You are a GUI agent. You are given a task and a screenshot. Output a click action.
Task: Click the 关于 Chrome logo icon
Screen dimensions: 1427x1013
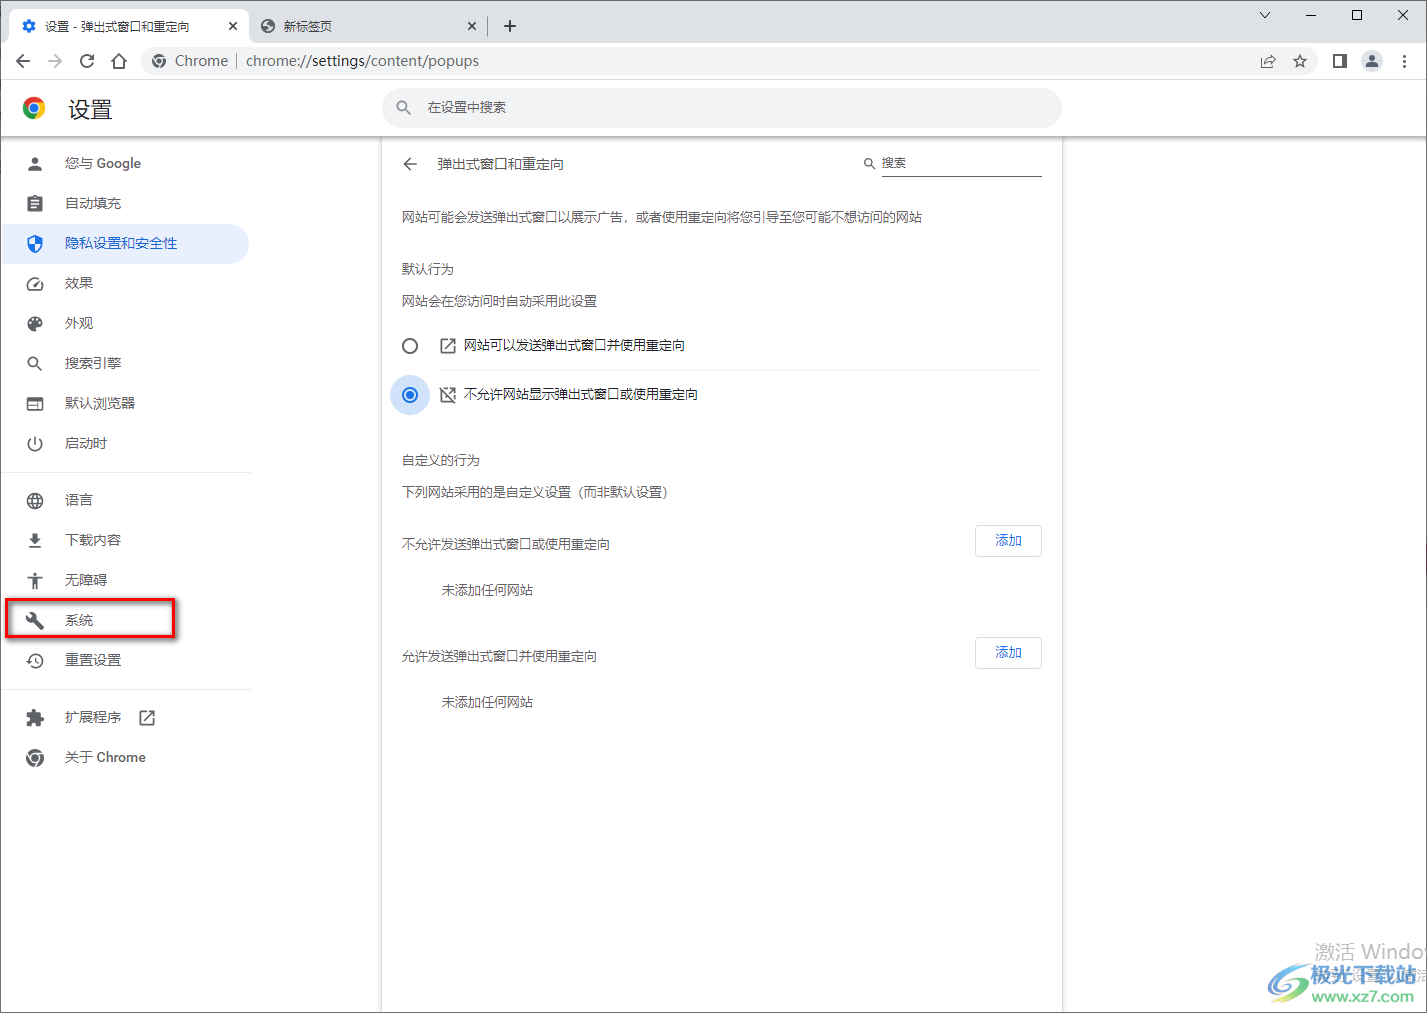tap(35, 758)
